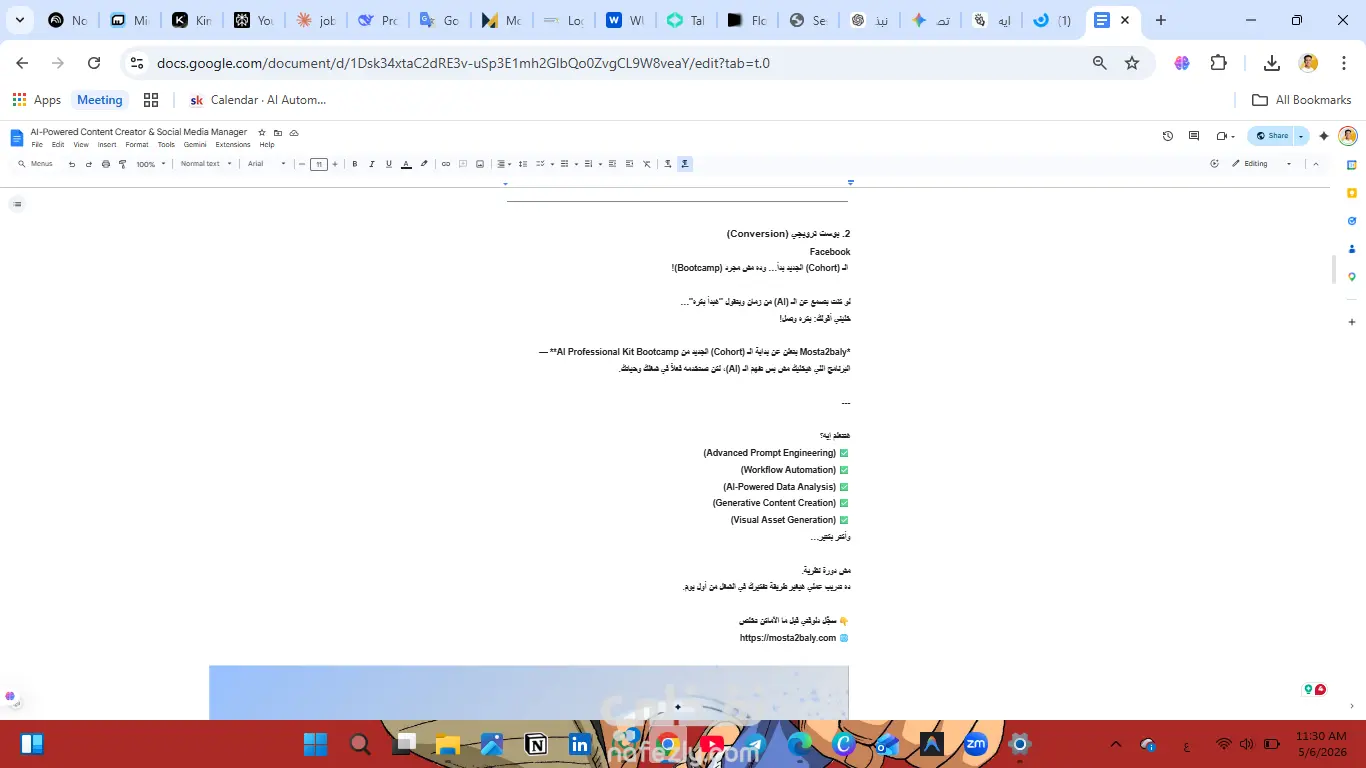
Task: Open Google Maps in side panel
Action: 1352,277
